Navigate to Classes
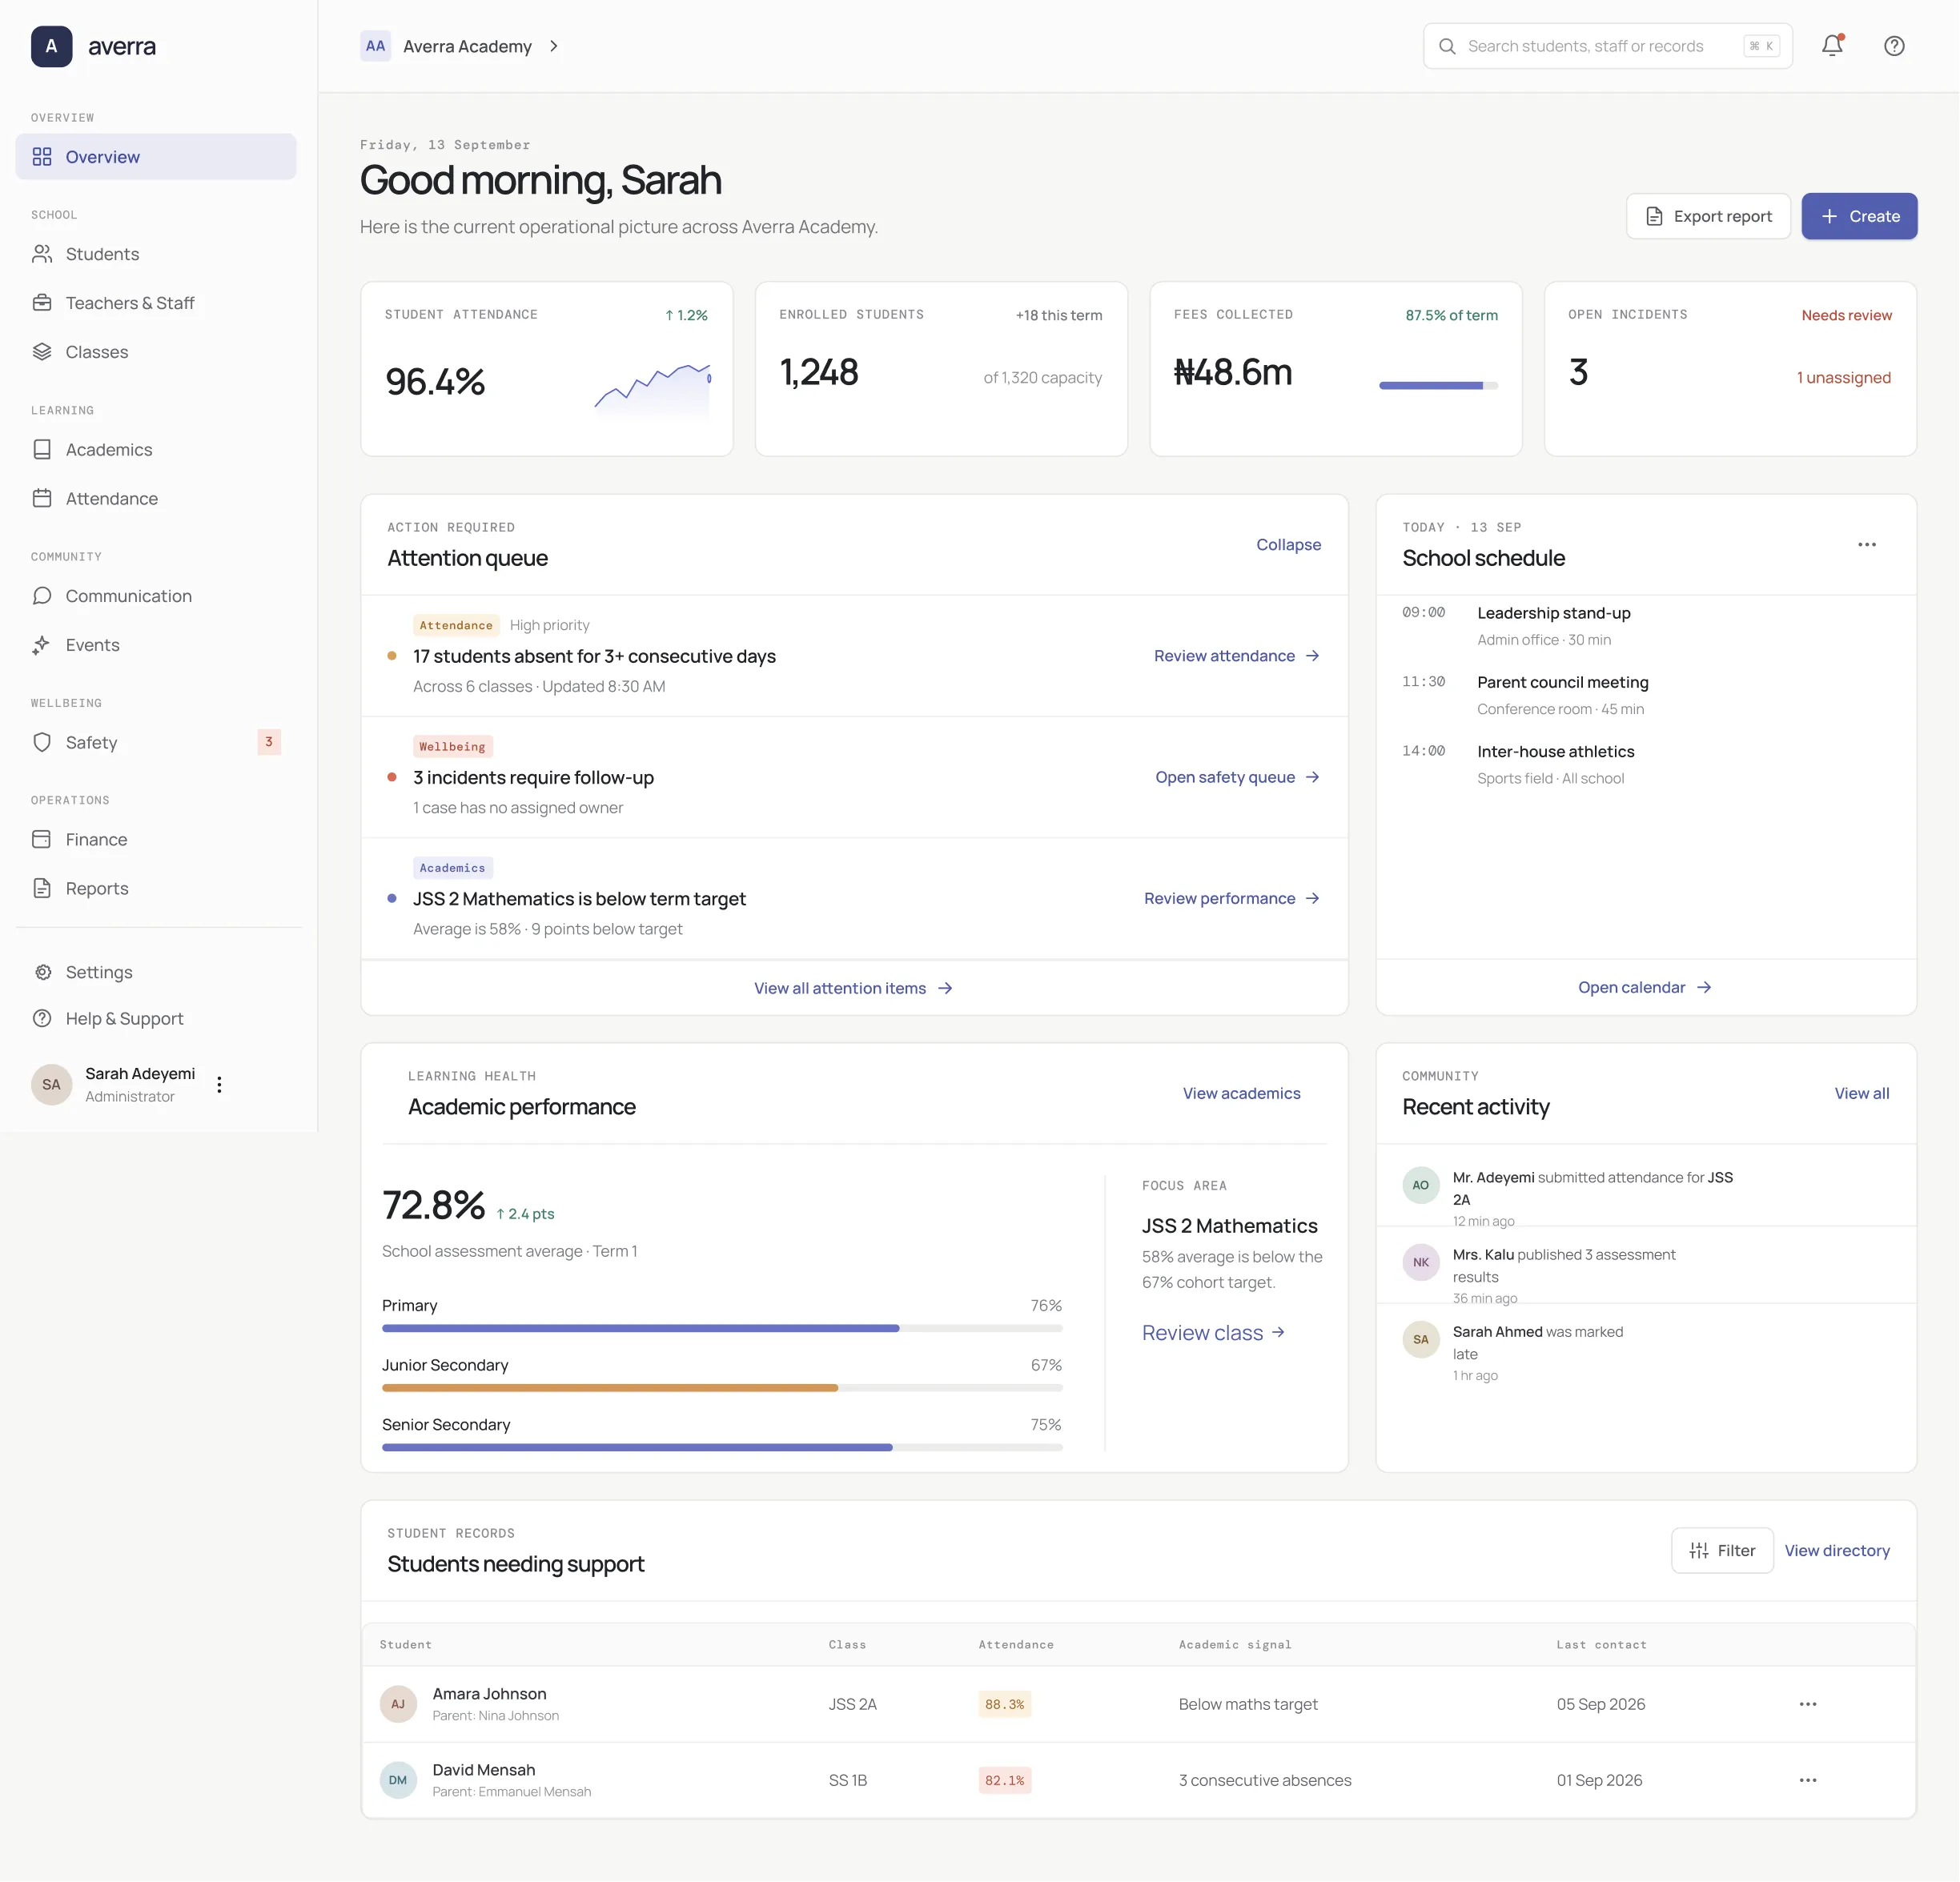 coord(156,352)
